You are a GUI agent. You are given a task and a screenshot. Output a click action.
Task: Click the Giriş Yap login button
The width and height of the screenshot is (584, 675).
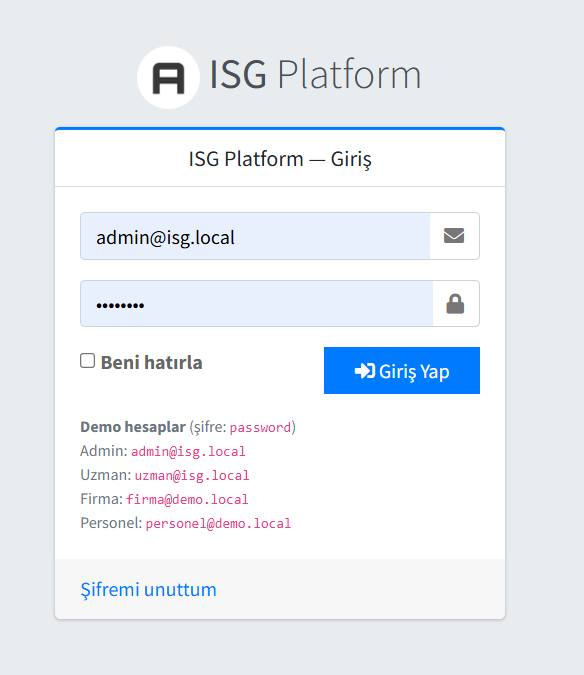[402, 370]
